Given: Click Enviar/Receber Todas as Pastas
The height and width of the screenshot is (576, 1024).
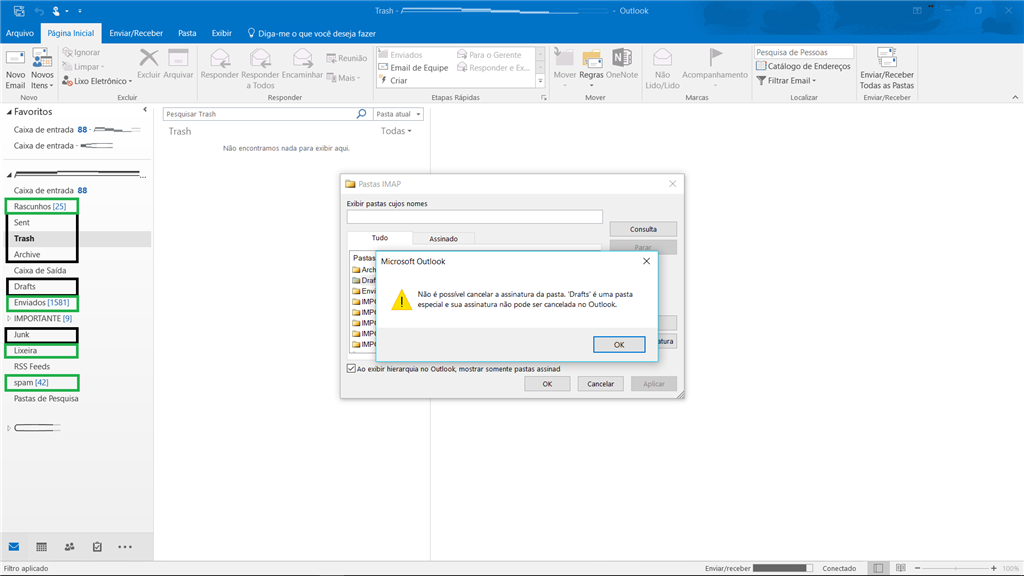Looking at the screenshot, I should [x=887, y=69].
